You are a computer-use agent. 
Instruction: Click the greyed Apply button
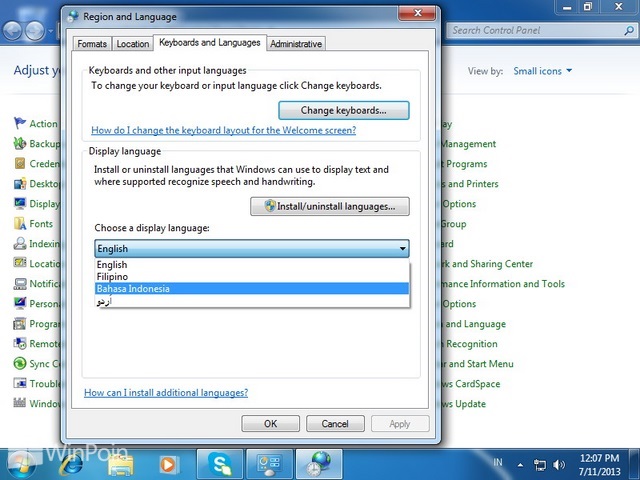[x=400, y=424]
